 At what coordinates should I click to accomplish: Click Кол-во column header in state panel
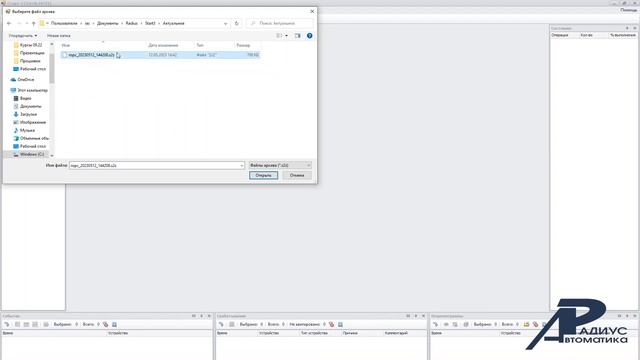(587, 35)
